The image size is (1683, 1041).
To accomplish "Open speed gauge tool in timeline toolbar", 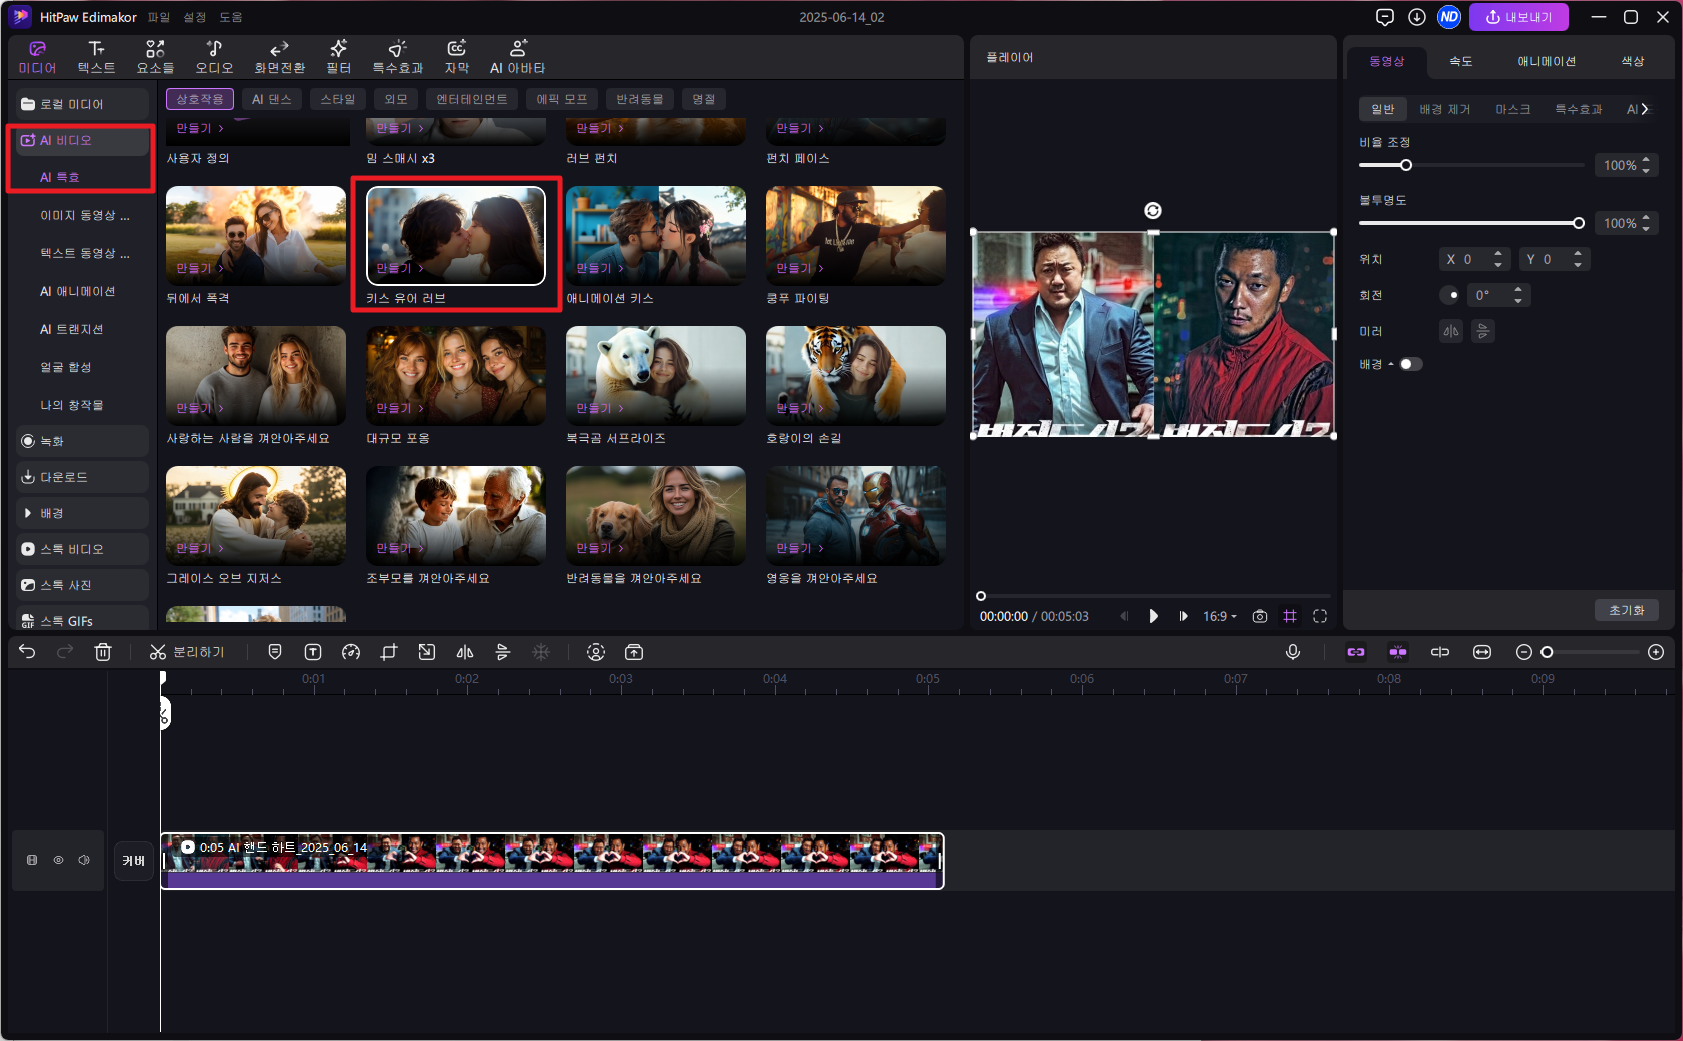I will (x=351, y=652).
